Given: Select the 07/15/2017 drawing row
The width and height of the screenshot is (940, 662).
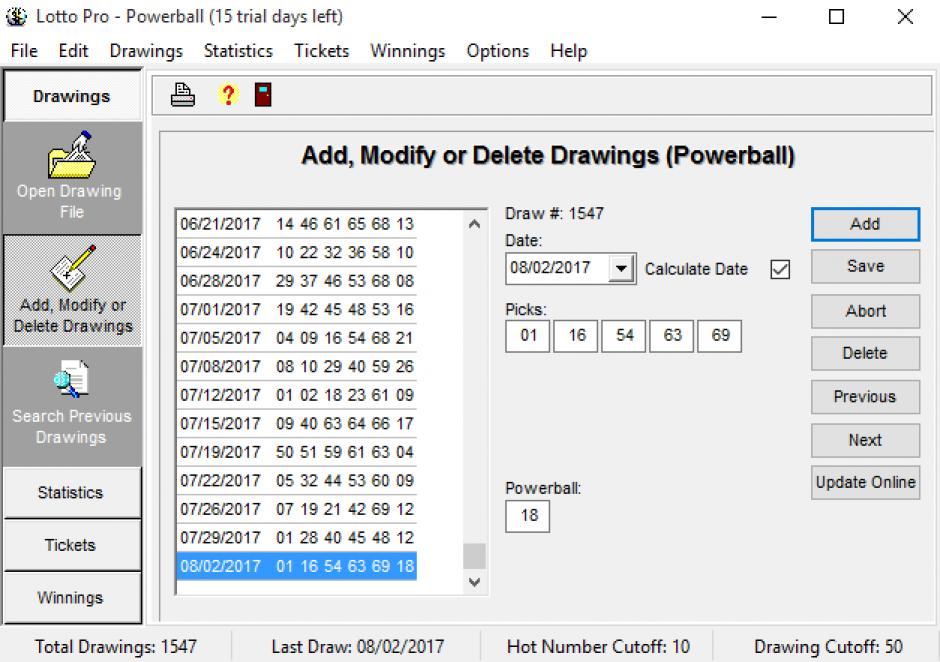Looking at the screenshot, I should coord(297,424).
